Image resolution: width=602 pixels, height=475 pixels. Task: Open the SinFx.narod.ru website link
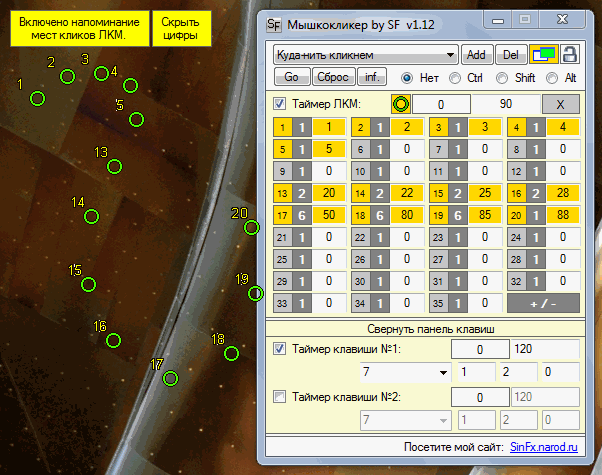point(546,447)
